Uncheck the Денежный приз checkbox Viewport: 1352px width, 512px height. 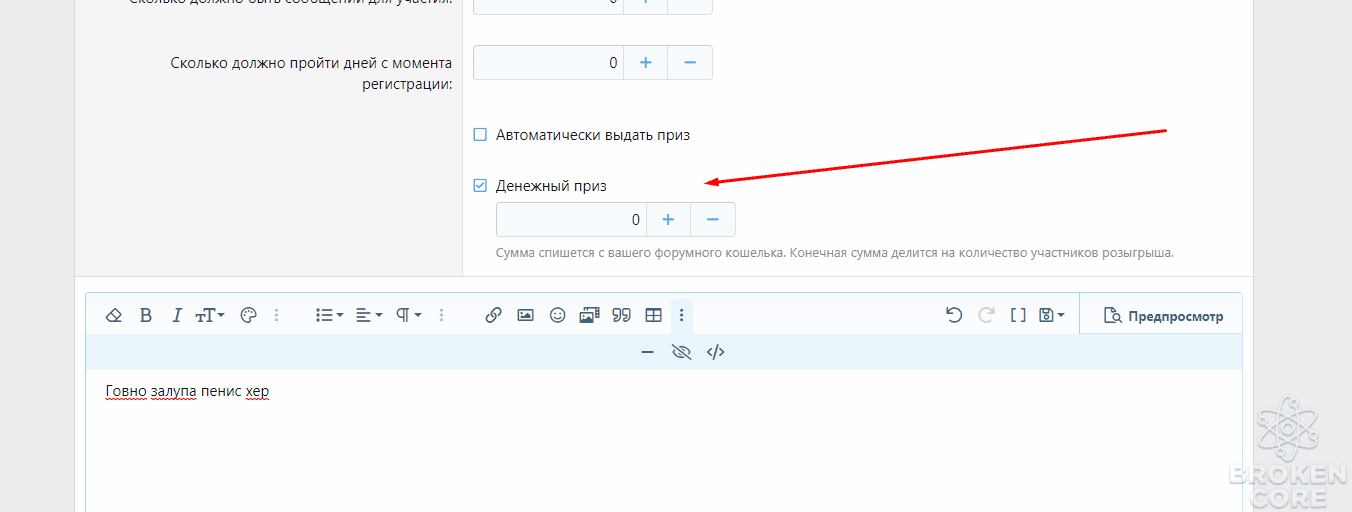coord(480,186)
